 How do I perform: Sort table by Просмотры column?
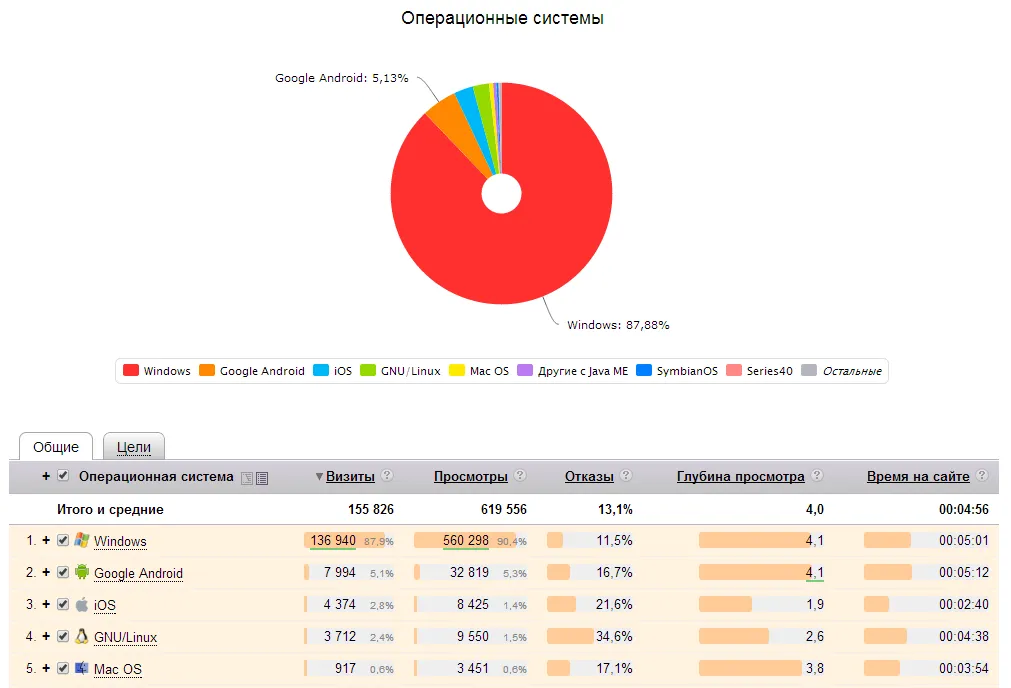[470, 477]
